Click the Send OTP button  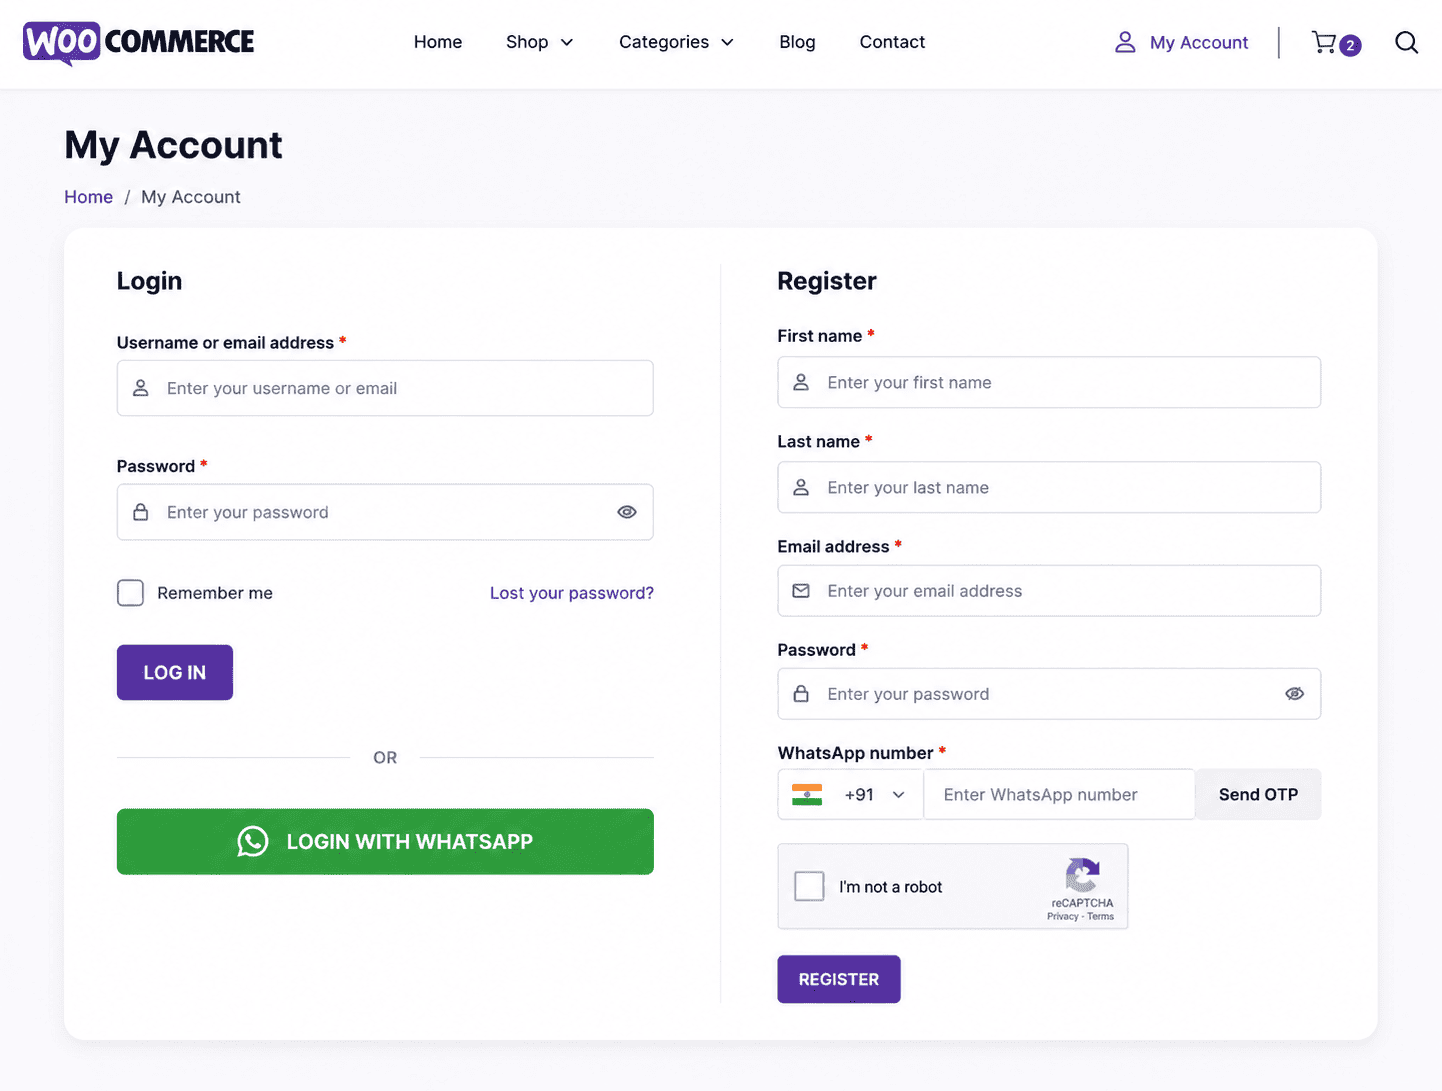1258,795
